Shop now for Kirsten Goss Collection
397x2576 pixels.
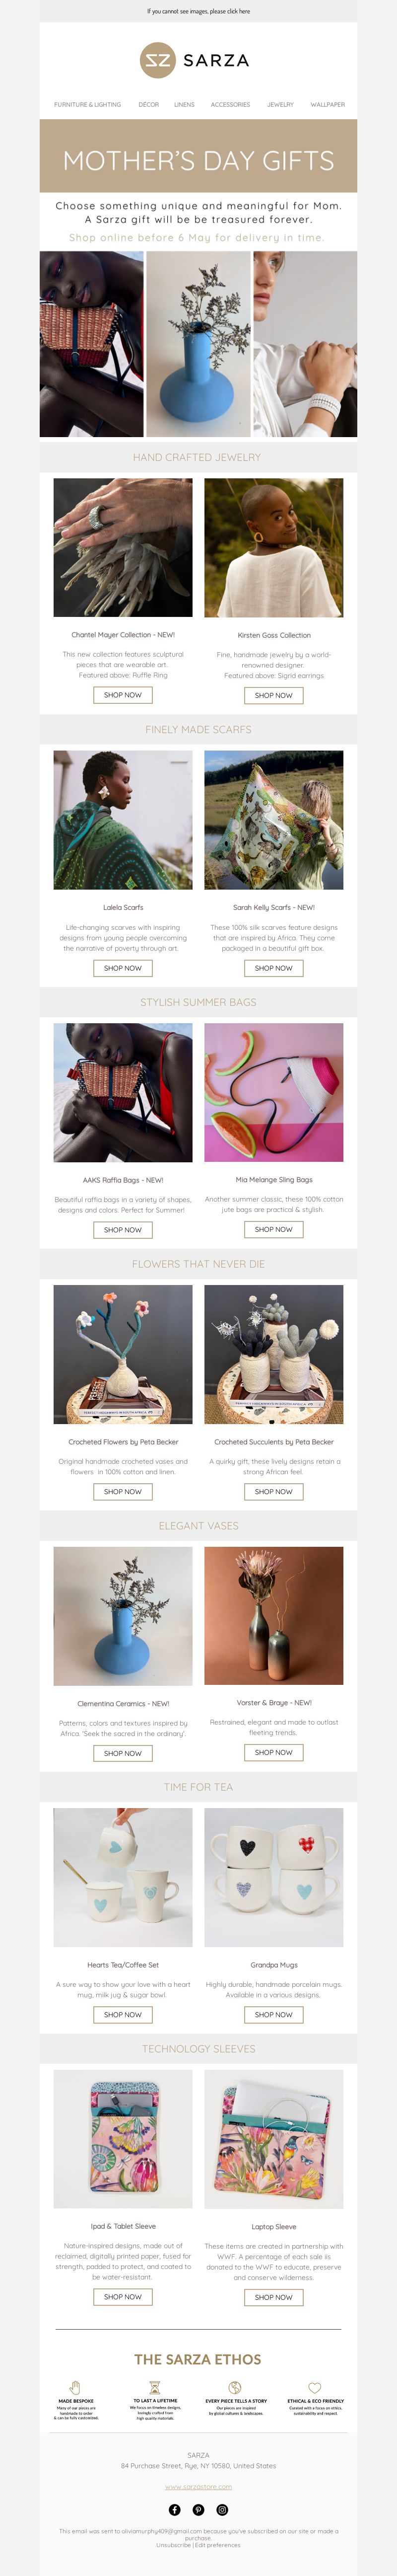(273, 695)
